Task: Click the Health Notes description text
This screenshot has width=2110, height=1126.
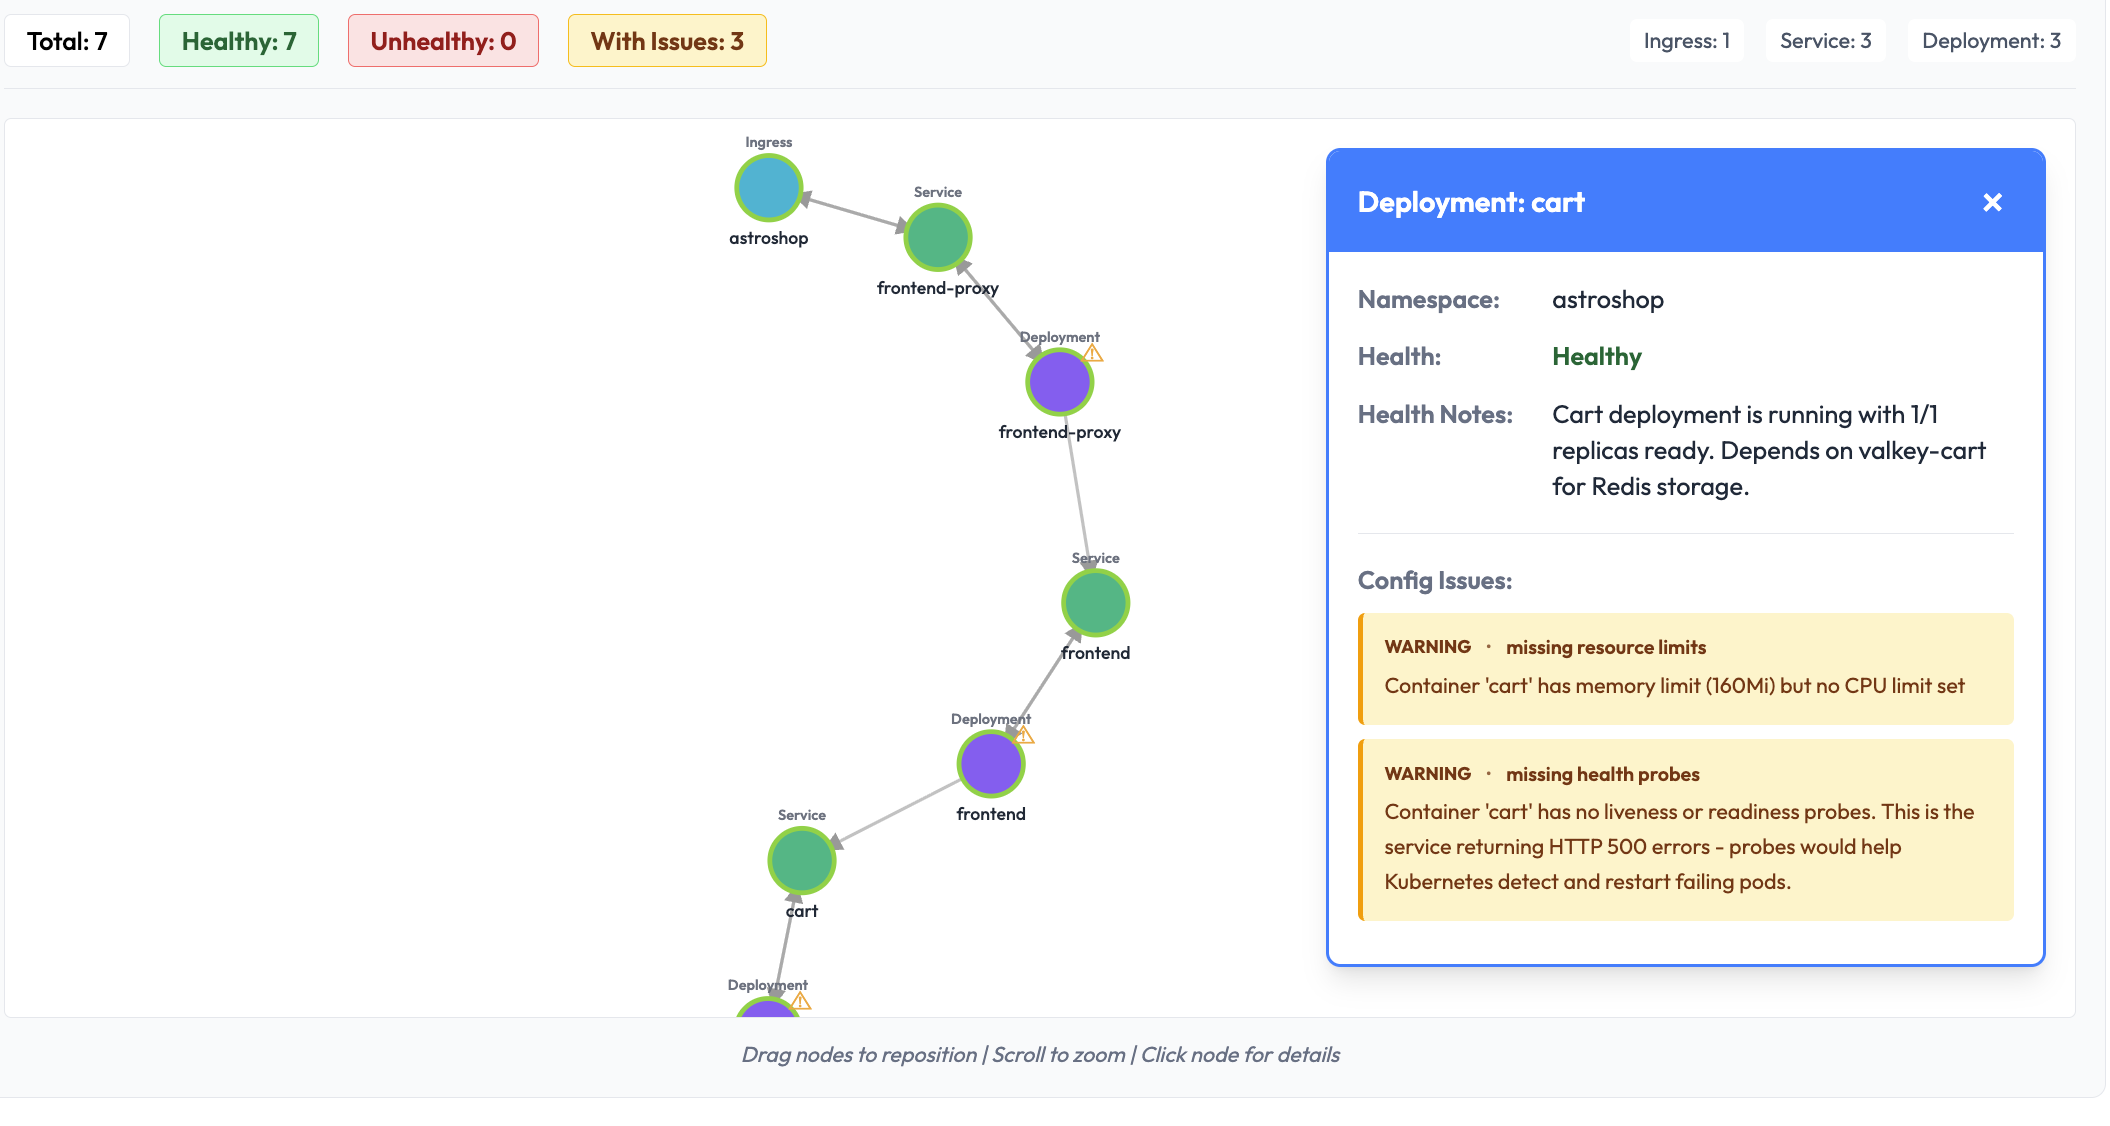Action: [1769, 451]
